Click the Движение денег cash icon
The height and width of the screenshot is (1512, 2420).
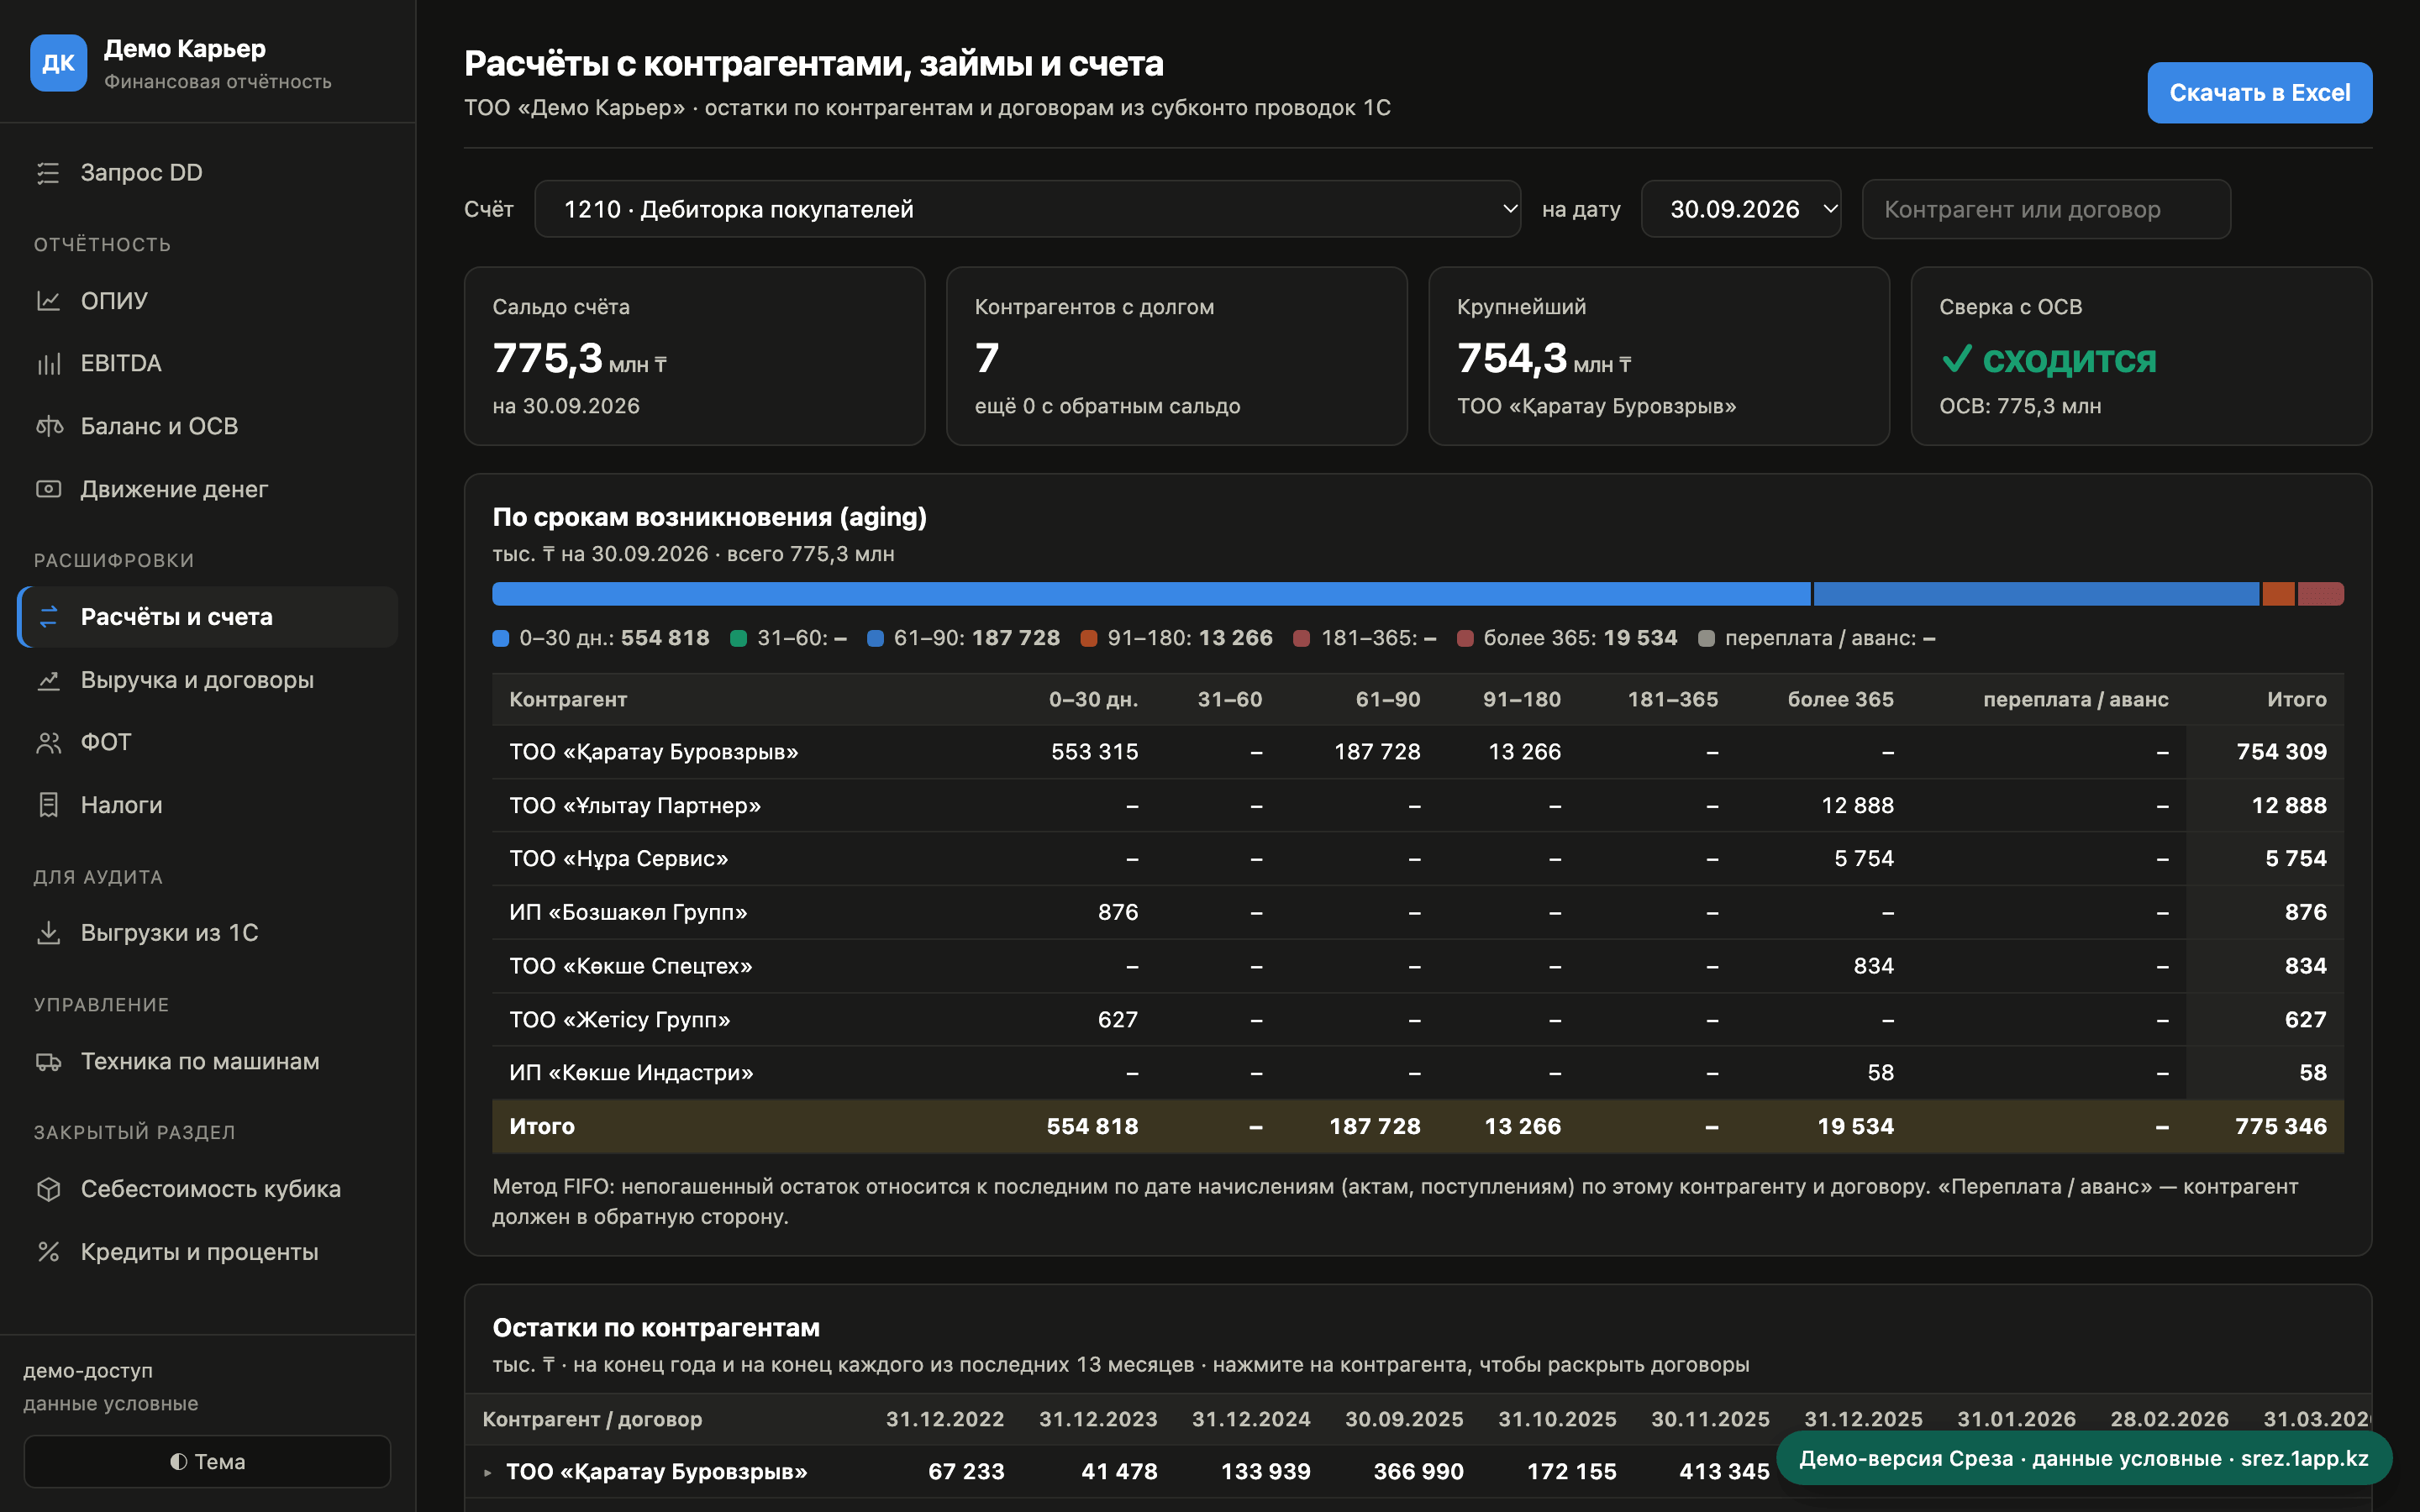(x=48, y=489)
